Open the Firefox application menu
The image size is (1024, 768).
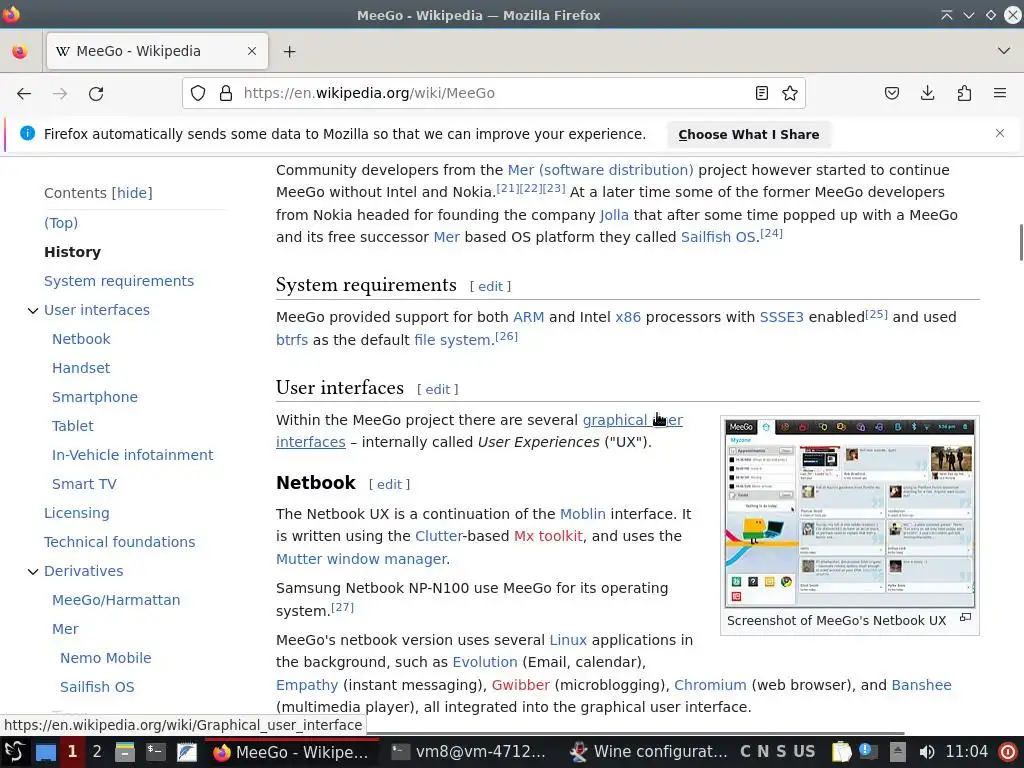[x=1000, y=93]
